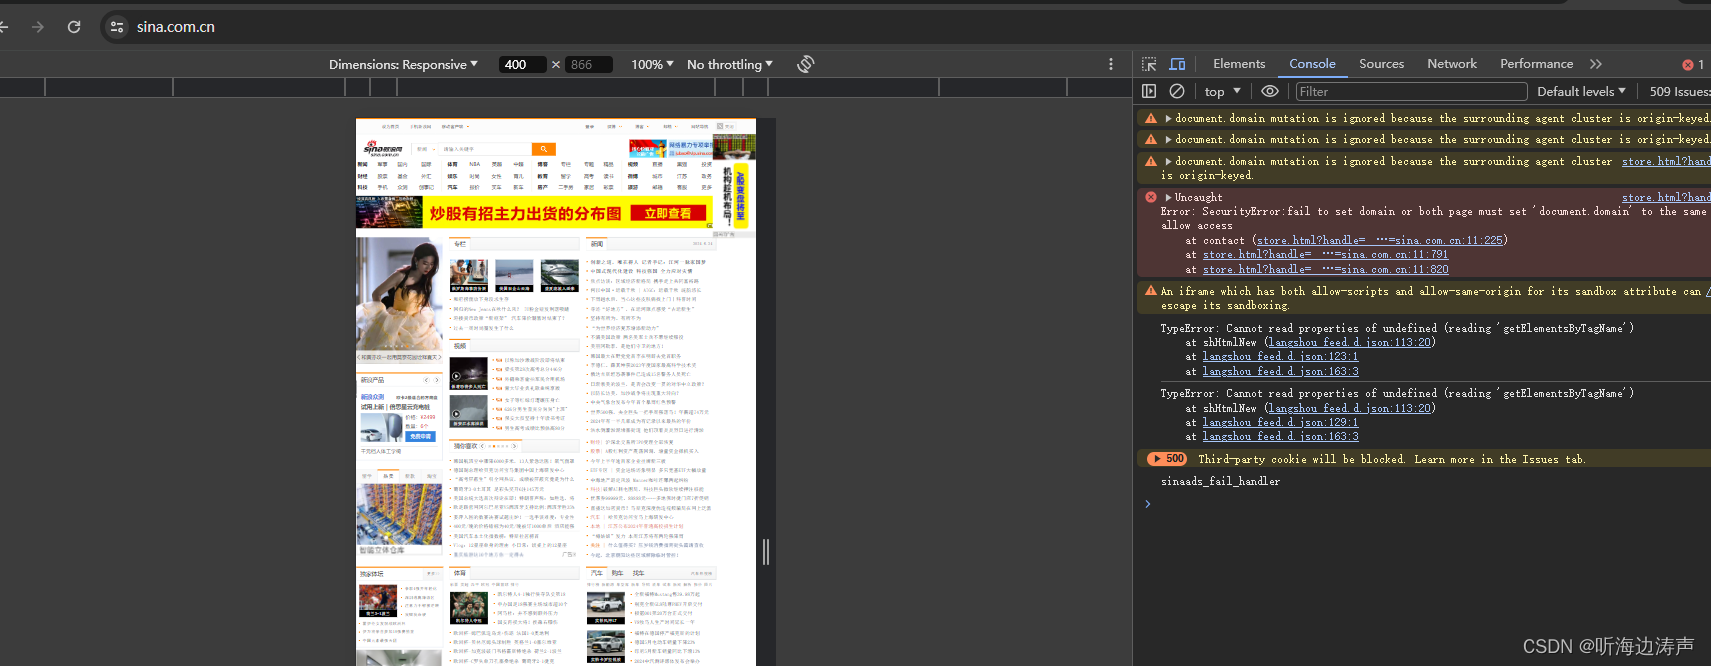Open device toolbar more options menu
This screenshot has height=666, width=1711.
(1111, 64)
